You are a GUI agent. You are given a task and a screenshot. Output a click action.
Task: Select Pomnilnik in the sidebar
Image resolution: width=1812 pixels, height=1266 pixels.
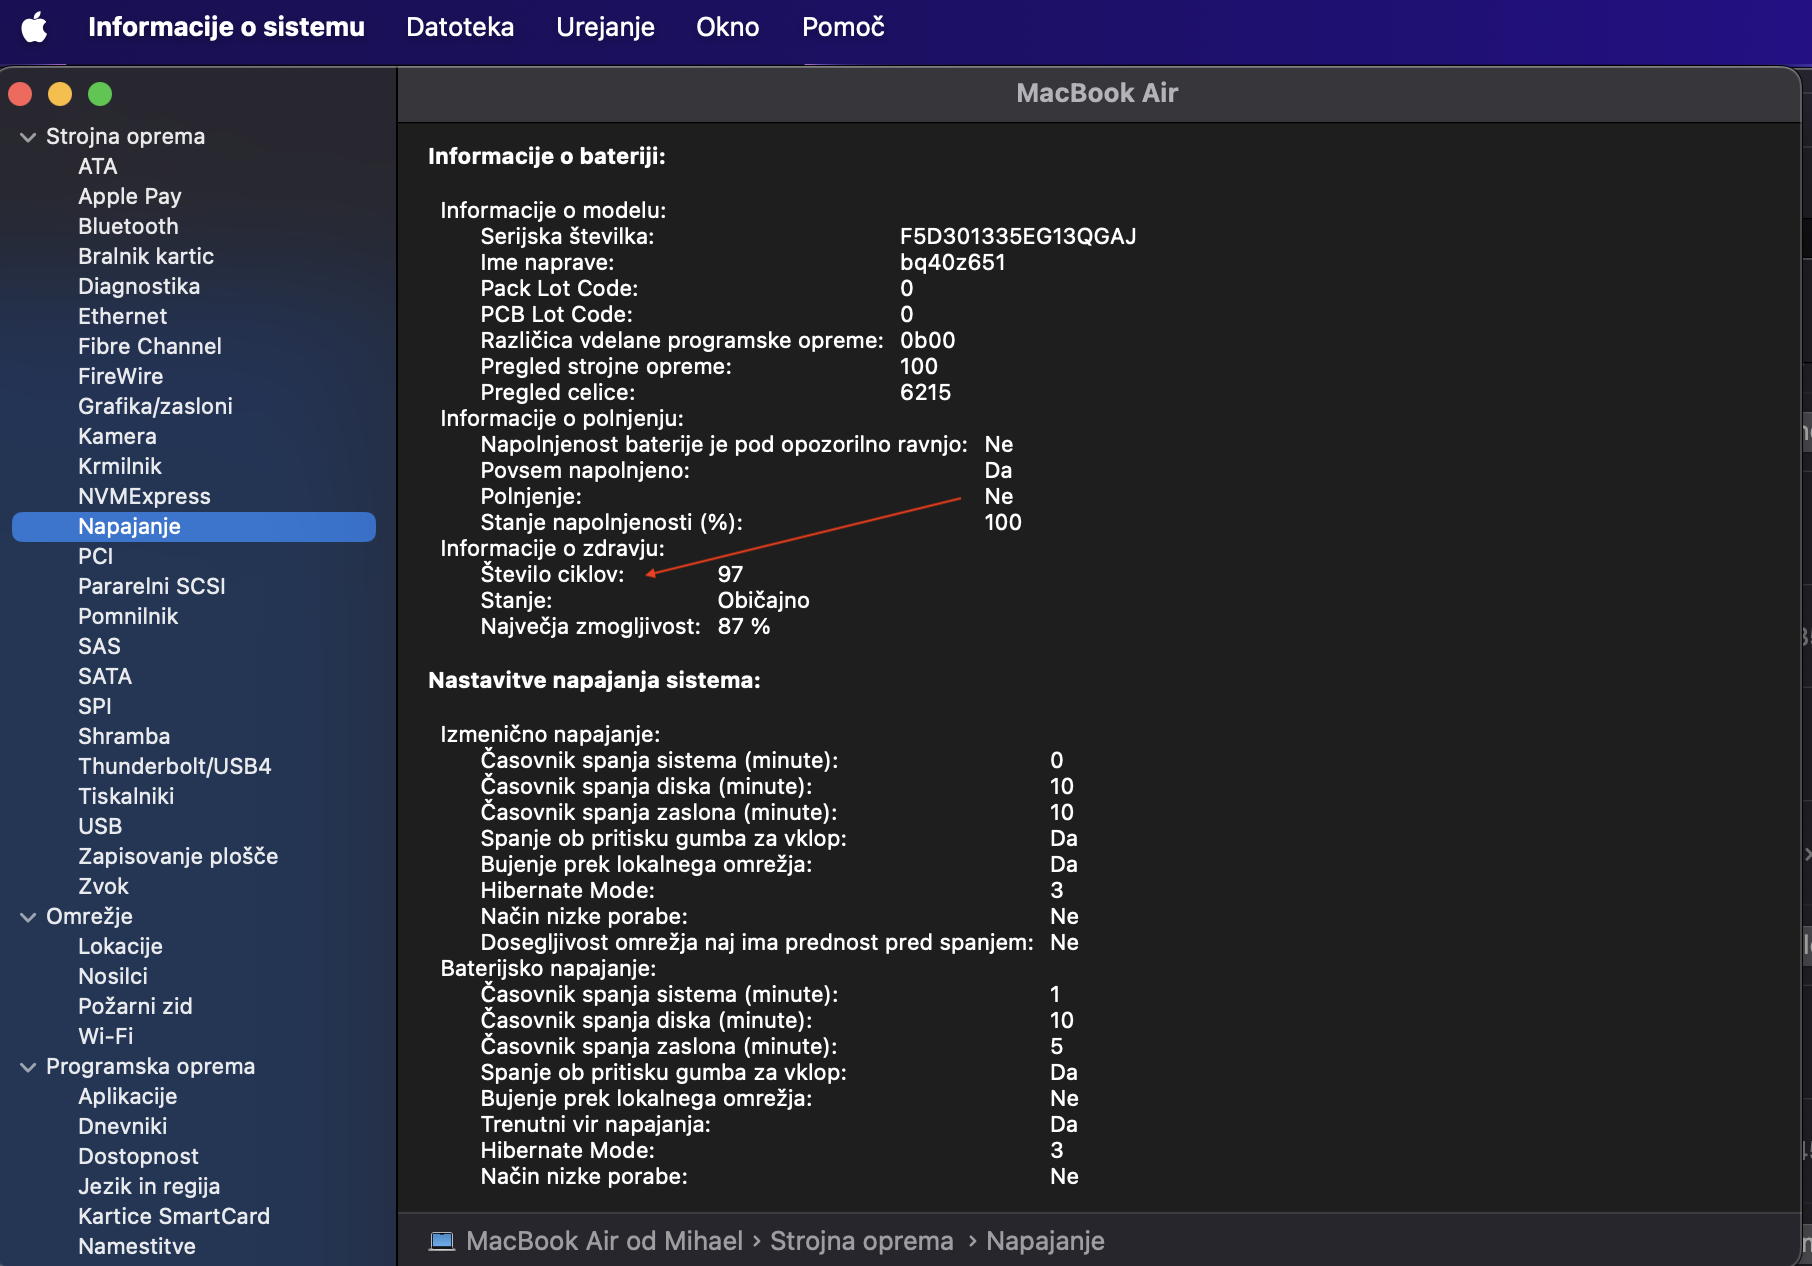tap(128, 616)
